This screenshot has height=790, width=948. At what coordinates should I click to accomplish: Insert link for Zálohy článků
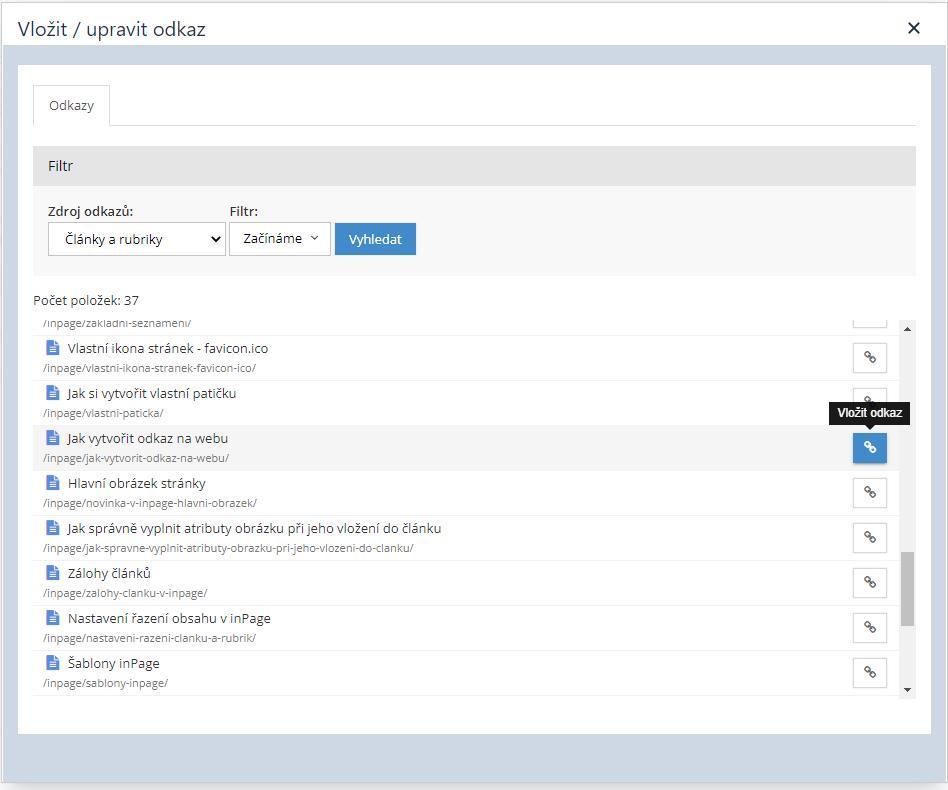pos(869,583)
